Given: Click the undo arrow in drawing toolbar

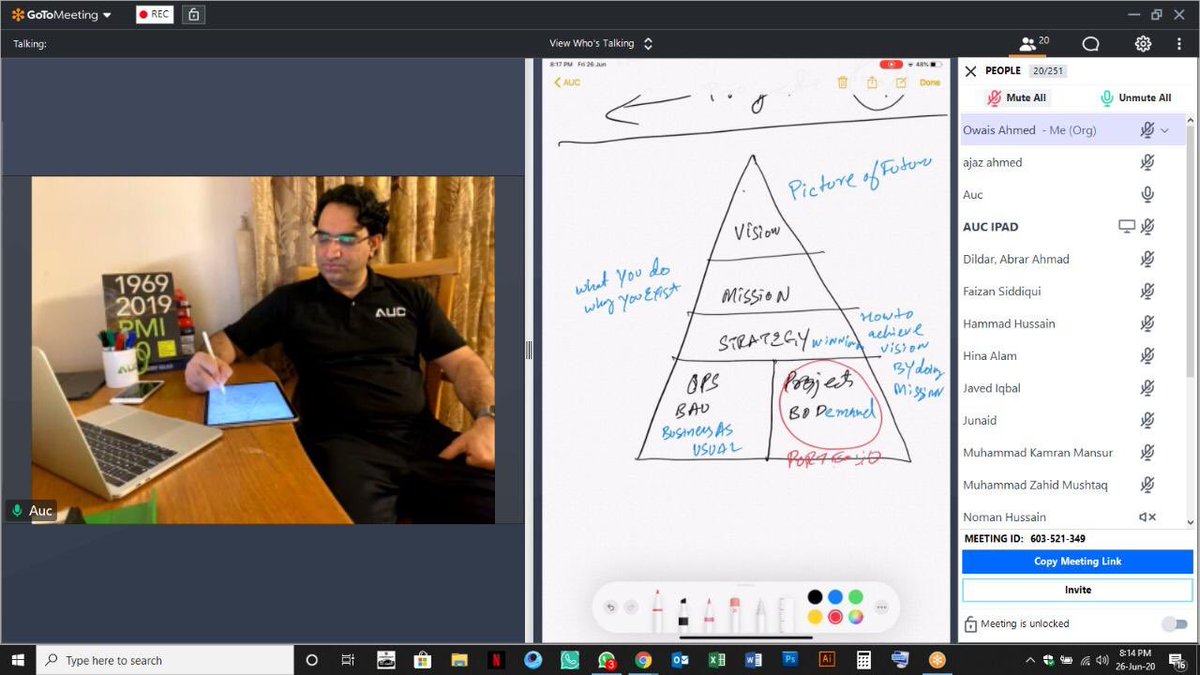Looking at the screenshot, I should (610, 607).
